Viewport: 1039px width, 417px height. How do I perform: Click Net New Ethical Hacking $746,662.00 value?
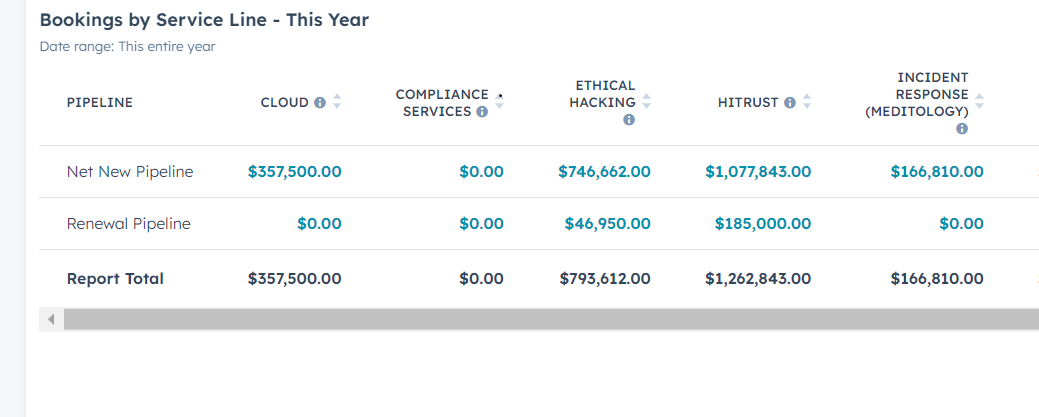tap(604, 172)
